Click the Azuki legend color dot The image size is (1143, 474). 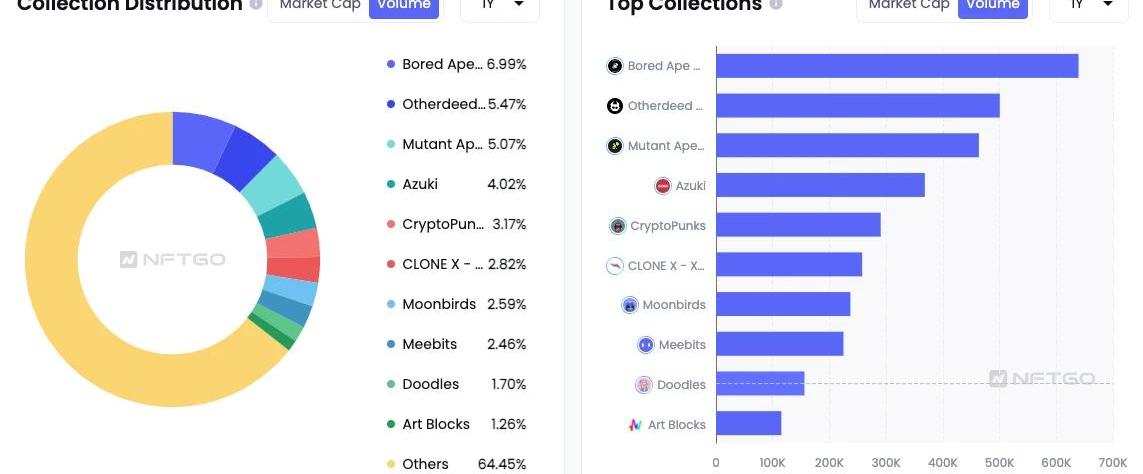point(391,184)
